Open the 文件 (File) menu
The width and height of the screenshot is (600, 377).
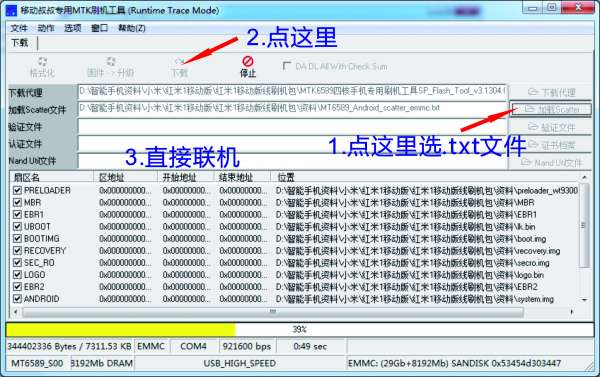(19, 28)
